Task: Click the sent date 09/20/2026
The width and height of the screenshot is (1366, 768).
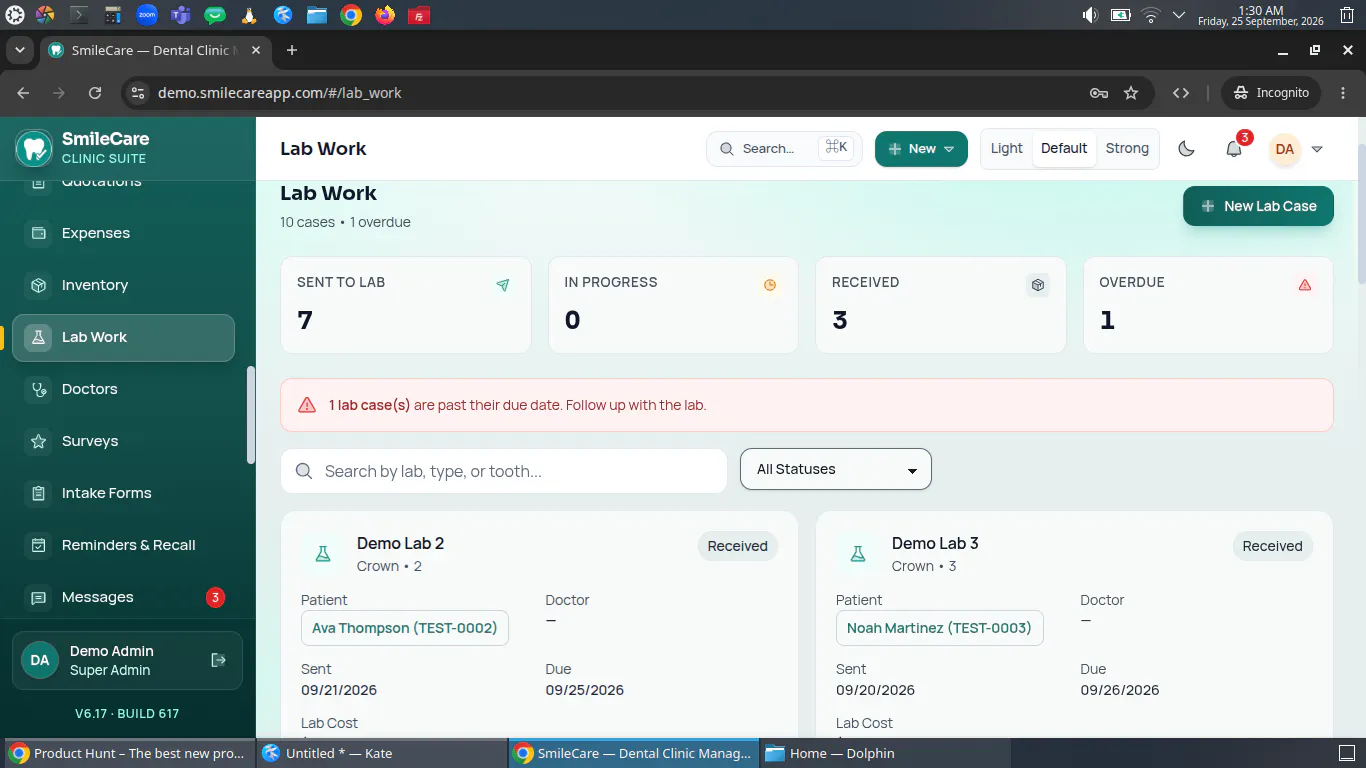Action: coord(875,690)
